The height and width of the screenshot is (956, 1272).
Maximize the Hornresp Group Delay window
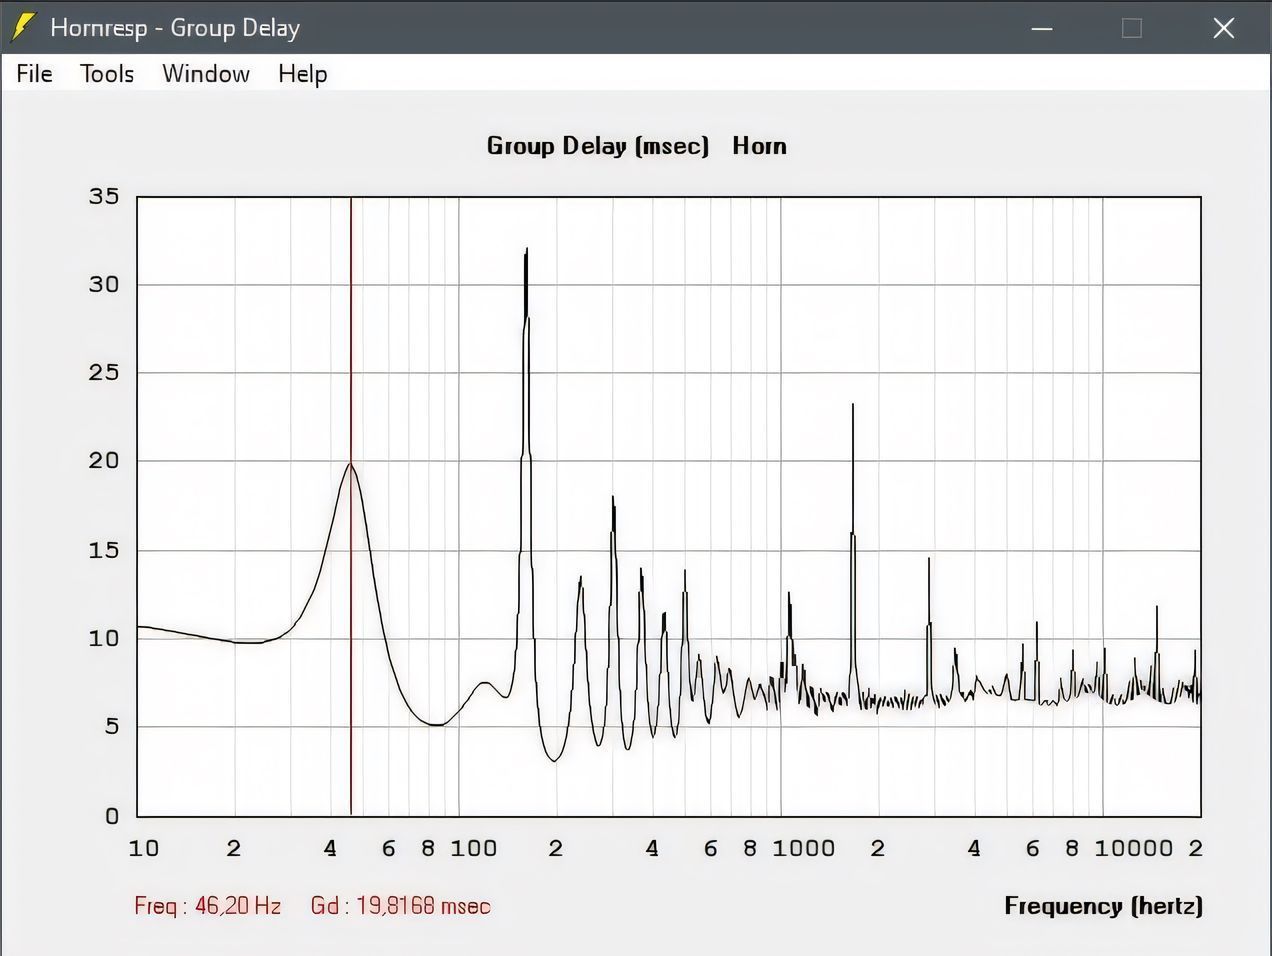1132,28
